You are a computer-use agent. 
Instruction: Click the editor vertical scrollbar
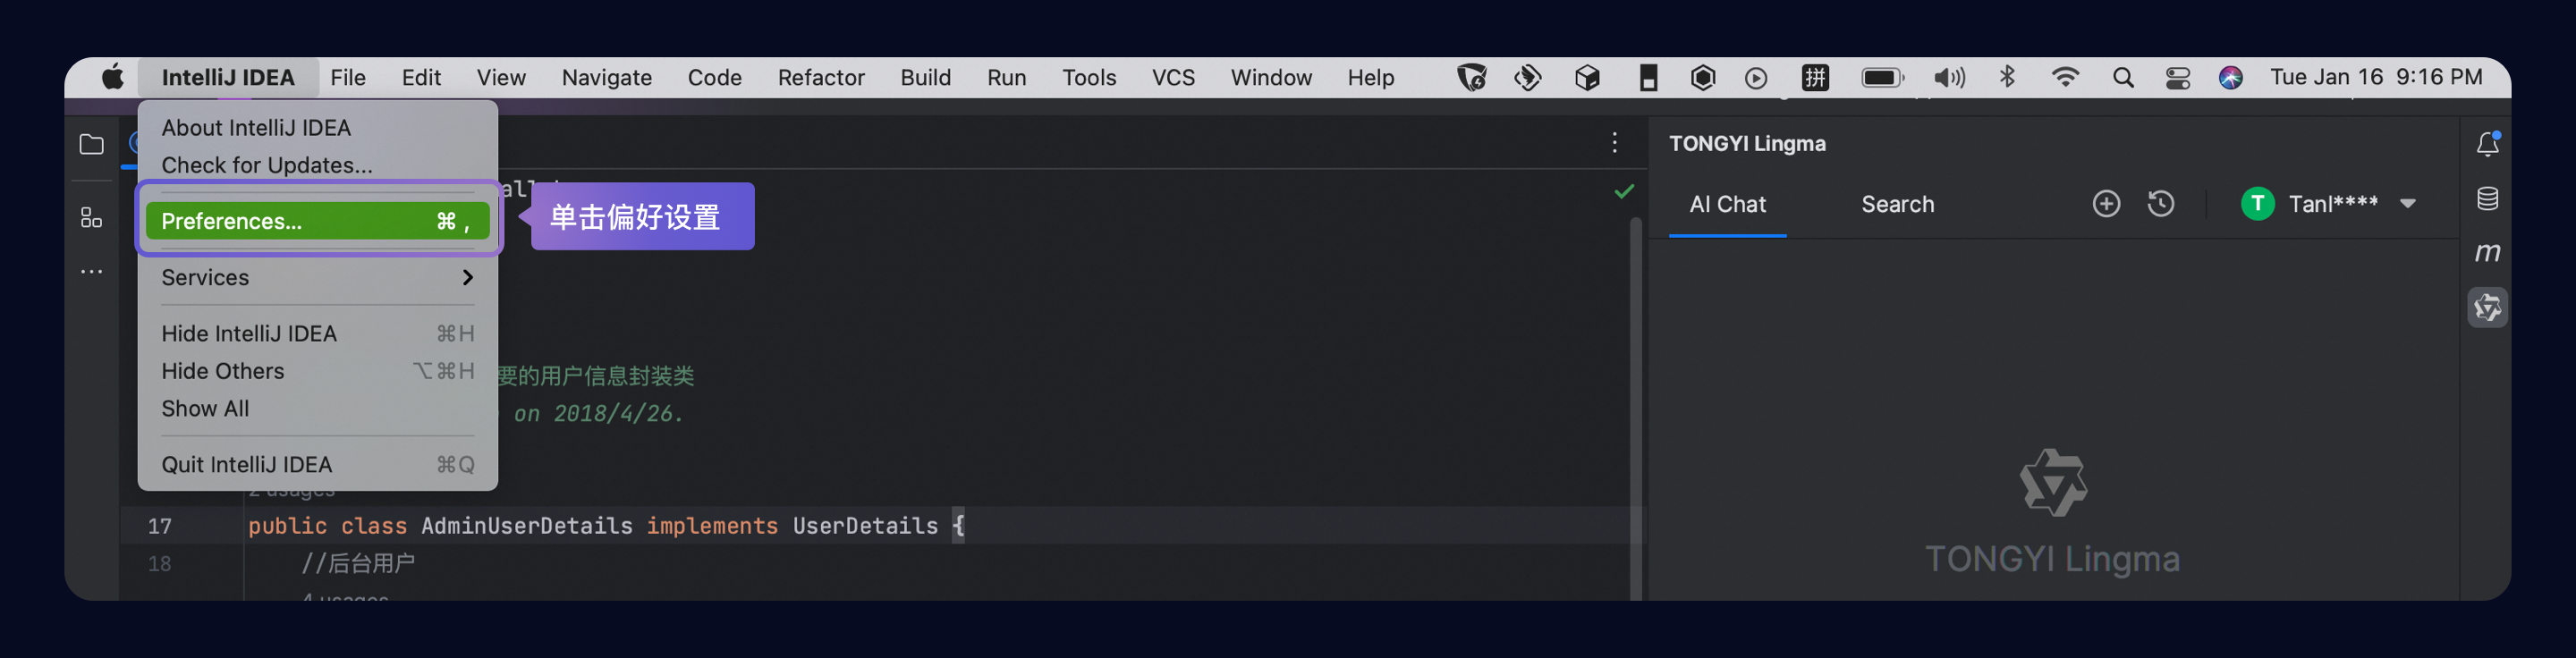point(1635,408)
